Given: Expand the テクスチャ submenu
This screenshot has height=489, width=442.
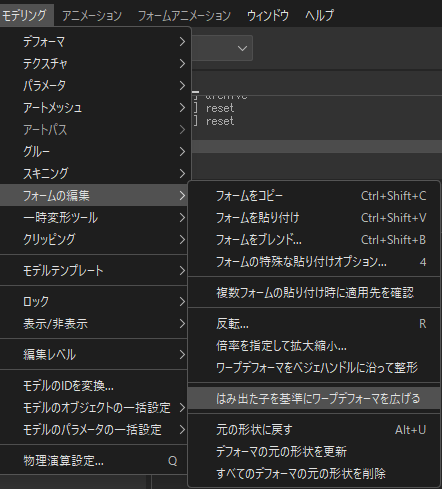Looking at the screenshot, I should (95, 64).
